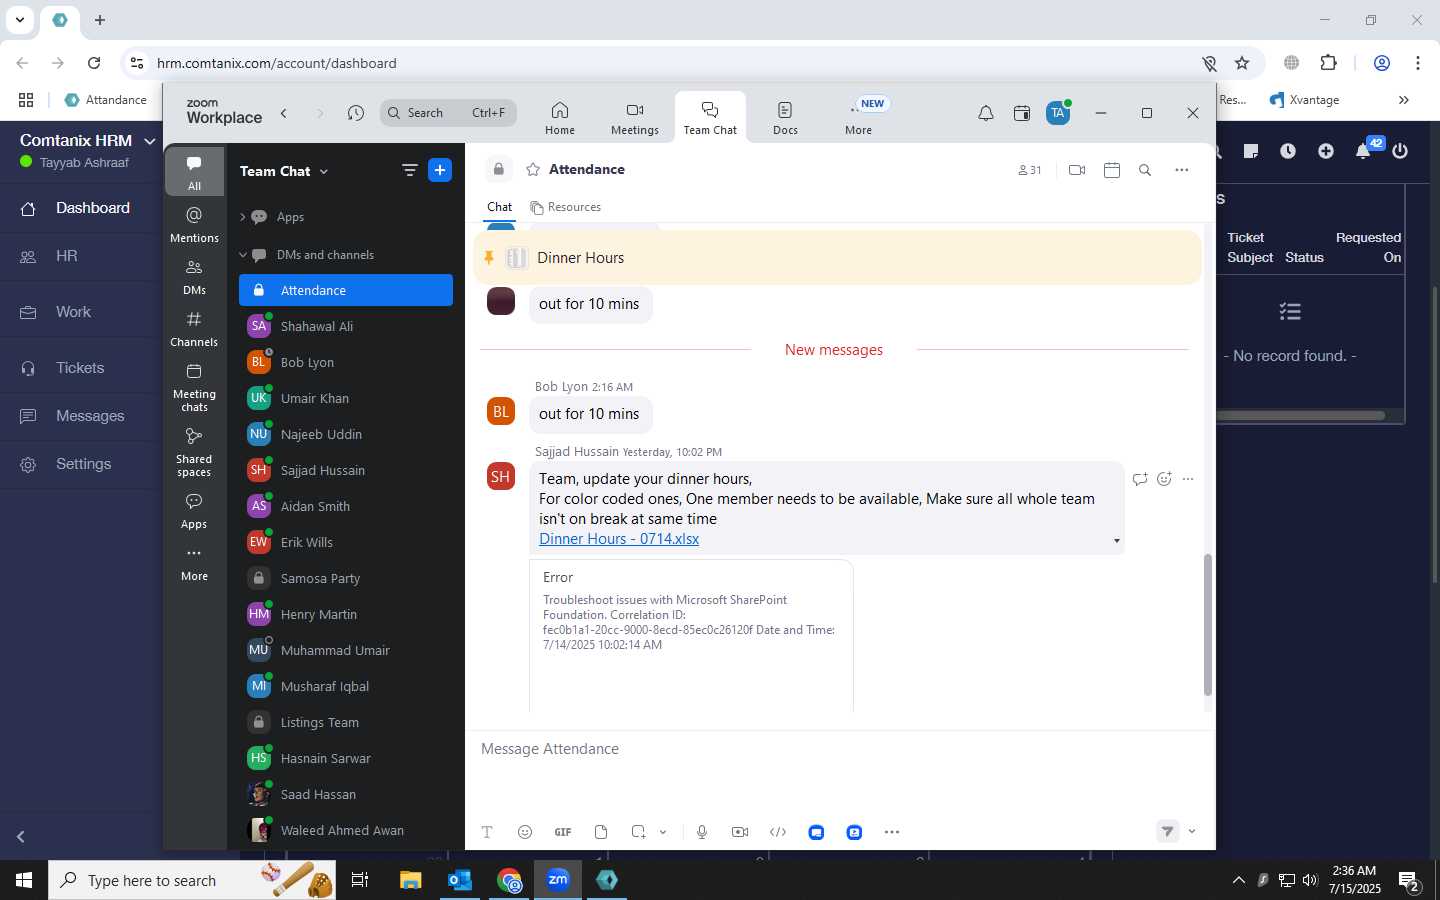Open more composer options ellipsis
Image resolution: width=1440 pixels, height=900 pixels.
pyautogui.click(x=892, y=832)
